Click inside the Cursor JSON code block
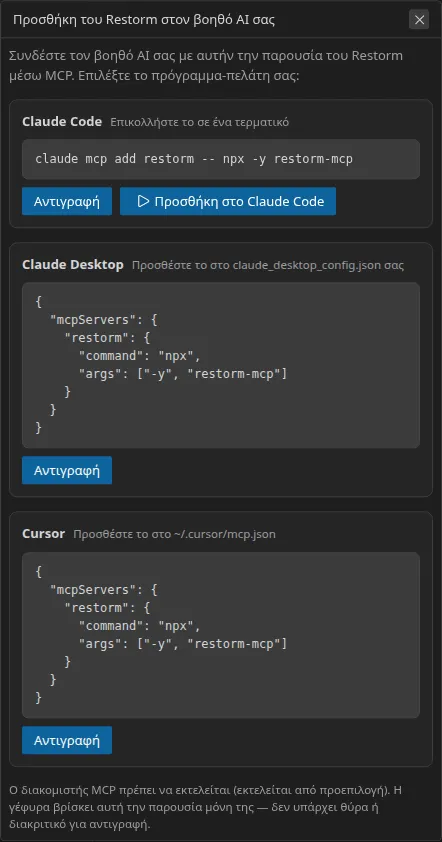This screenshot has height=842, width=442. [221, 635]
